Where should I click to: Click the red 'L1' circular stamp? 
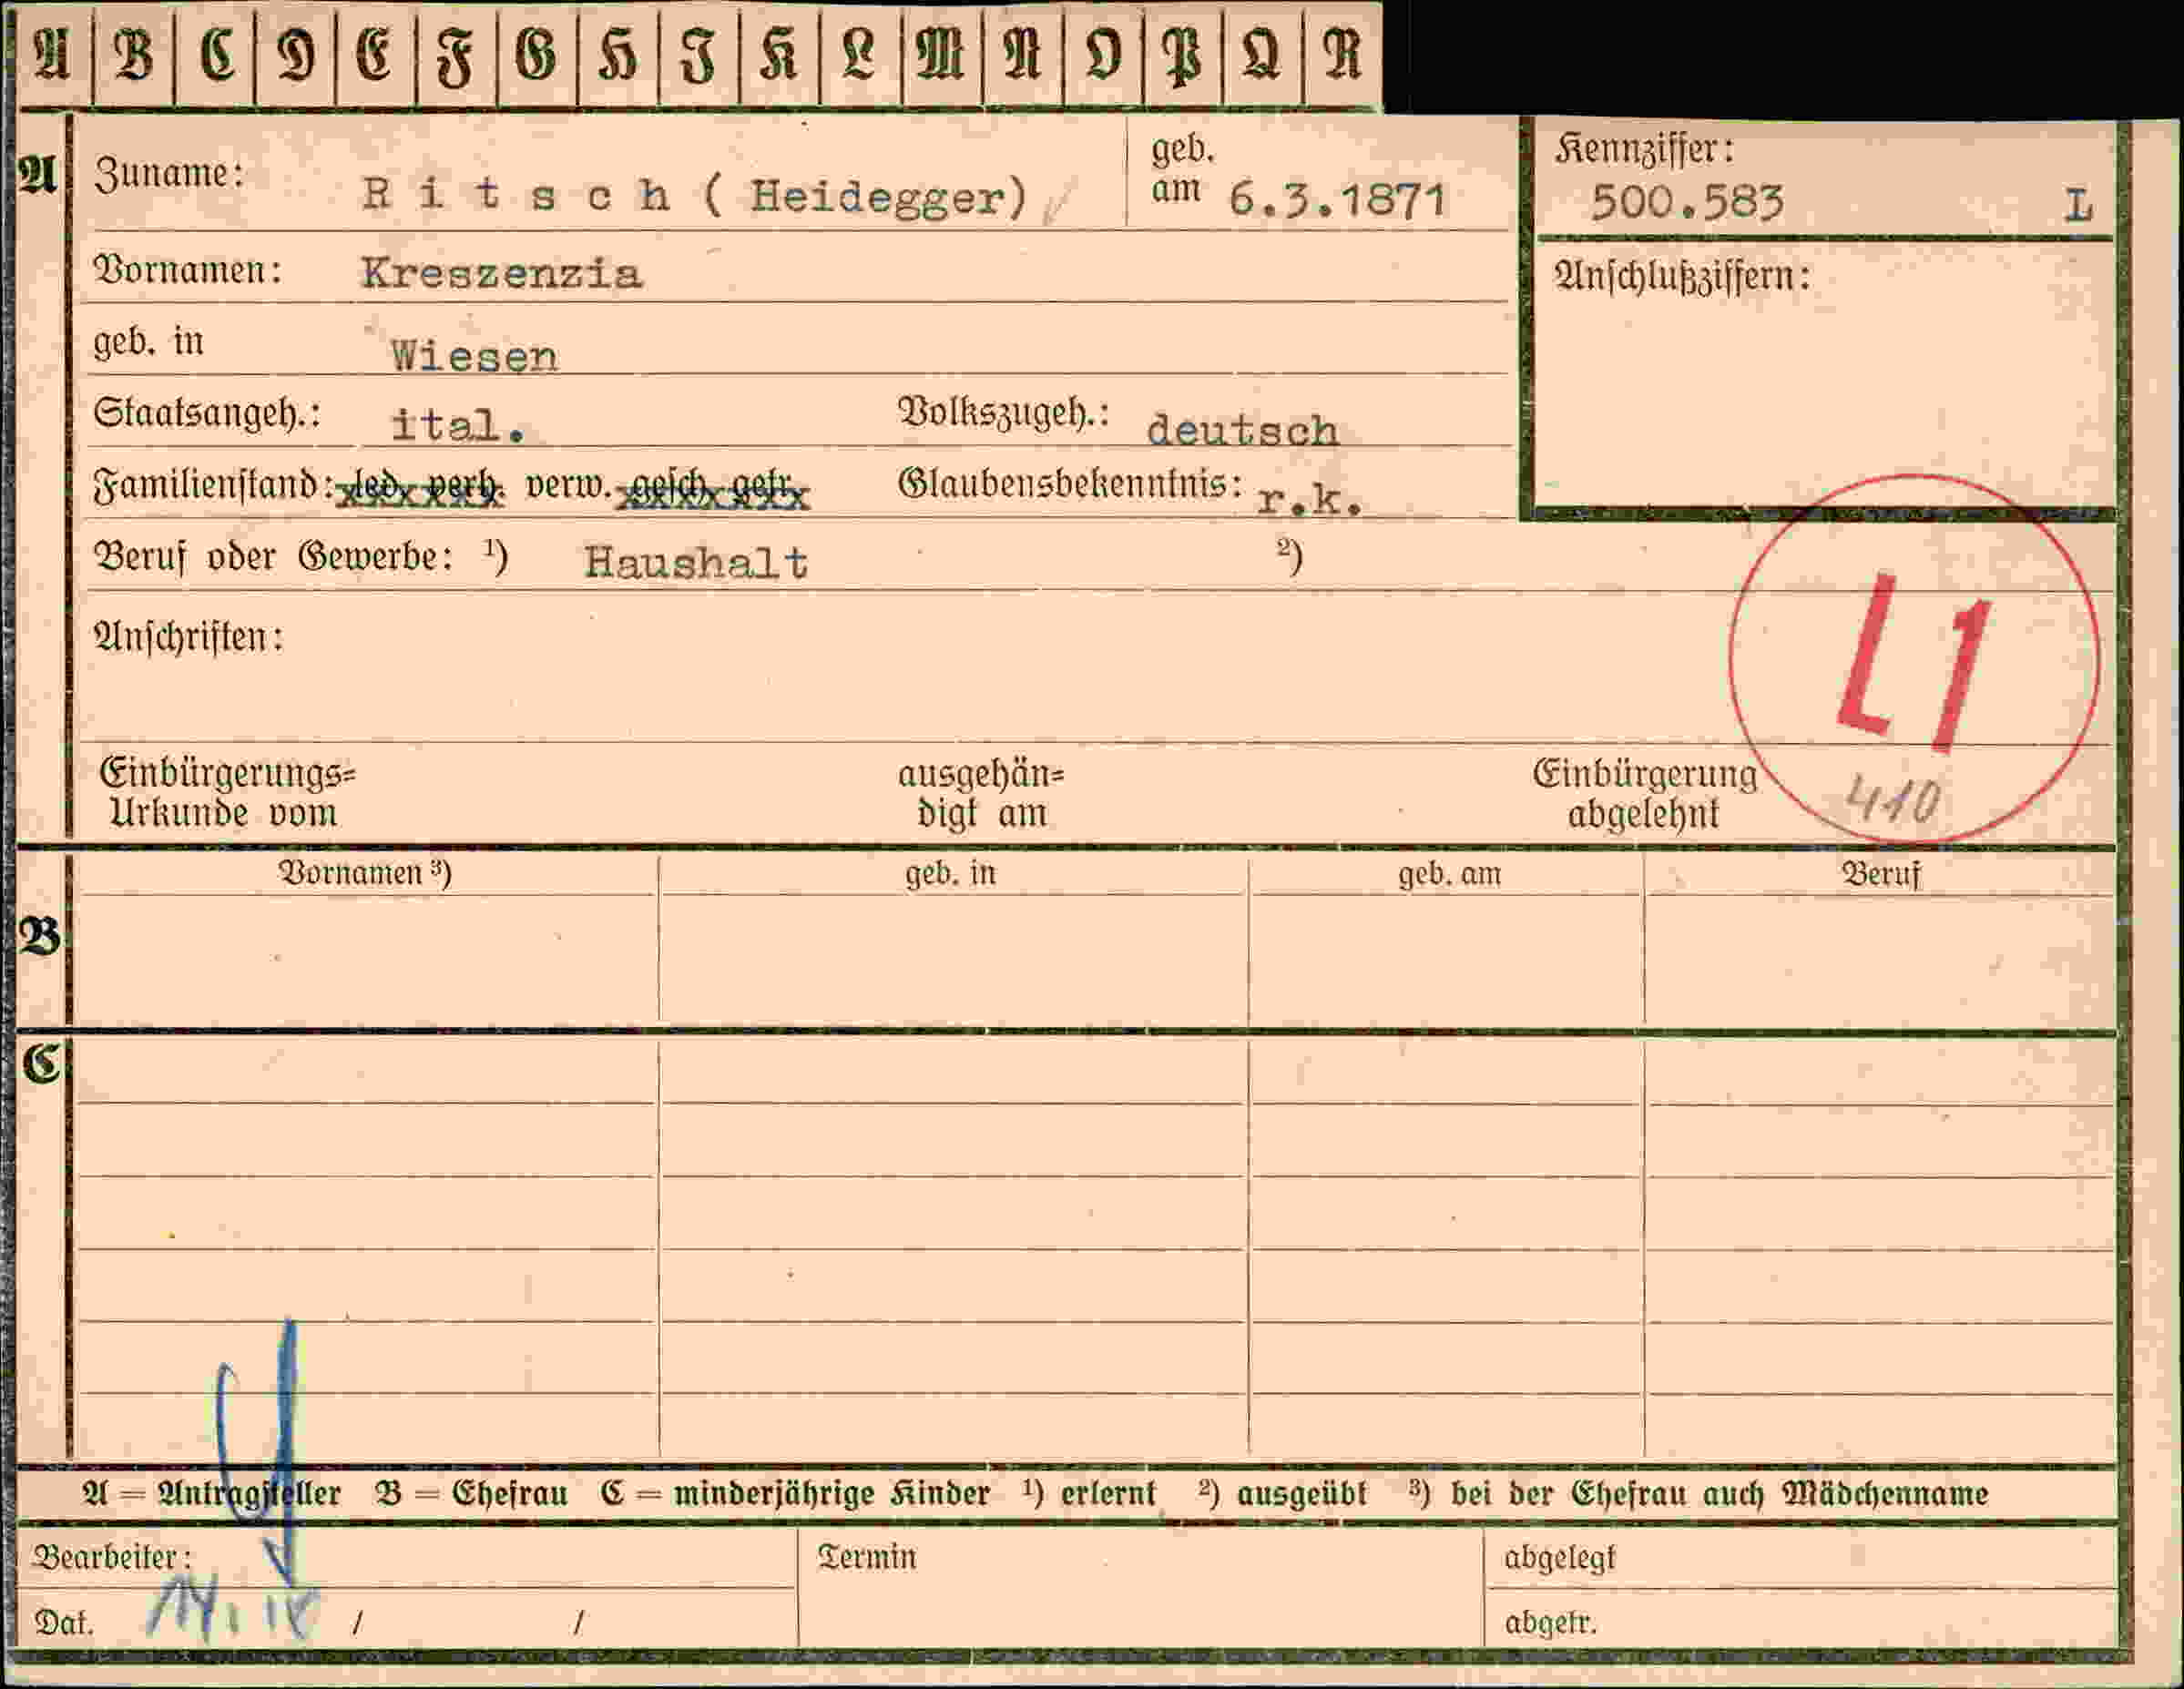(x=1914, y=659)
